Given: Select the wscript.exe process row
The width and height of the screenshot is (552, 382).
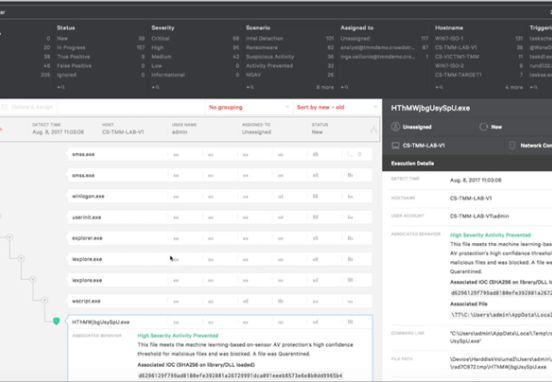Looking at the screenshot, I should pyautogui.click(x=220, y=301).
